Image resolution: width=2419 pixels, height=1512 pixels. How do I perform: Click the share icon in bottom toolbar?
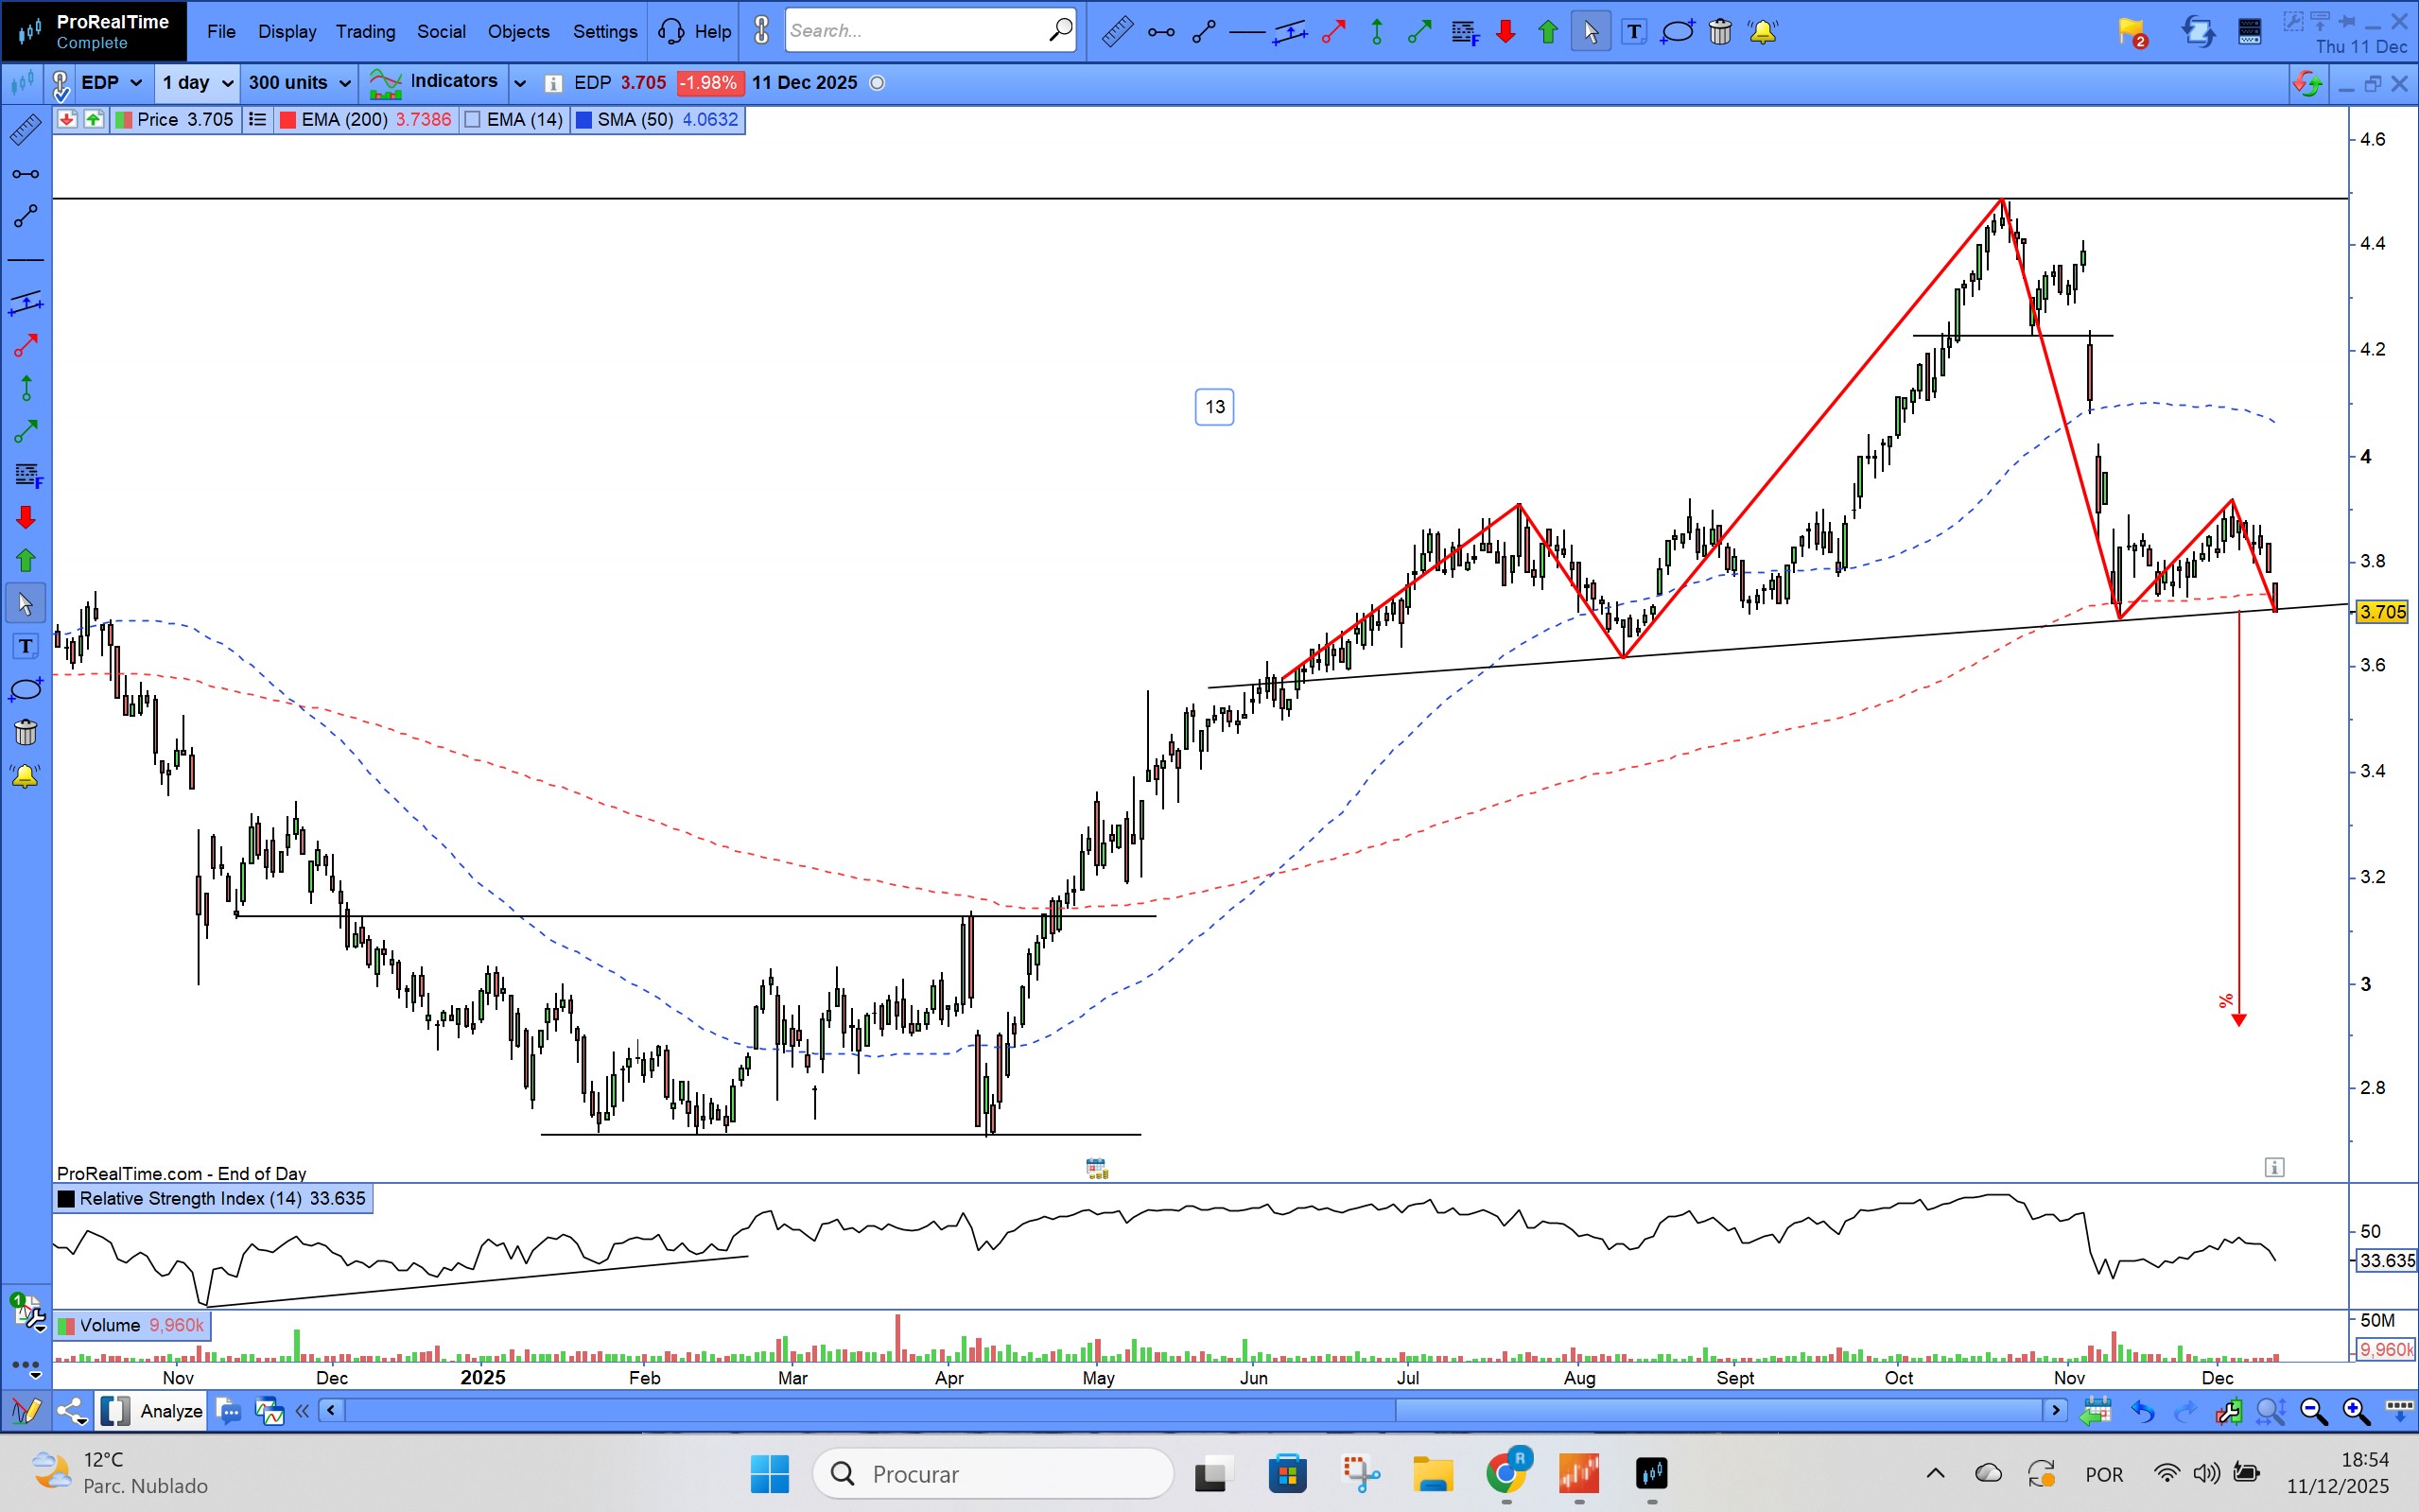coord(71,1411)
